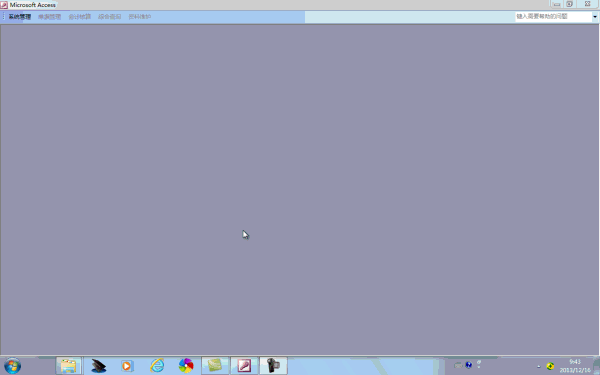Image resolution: width=600 pixels, height=375 pixels.
Task: Open the 资料维护 menu
Action: click(x=140, y=17)
